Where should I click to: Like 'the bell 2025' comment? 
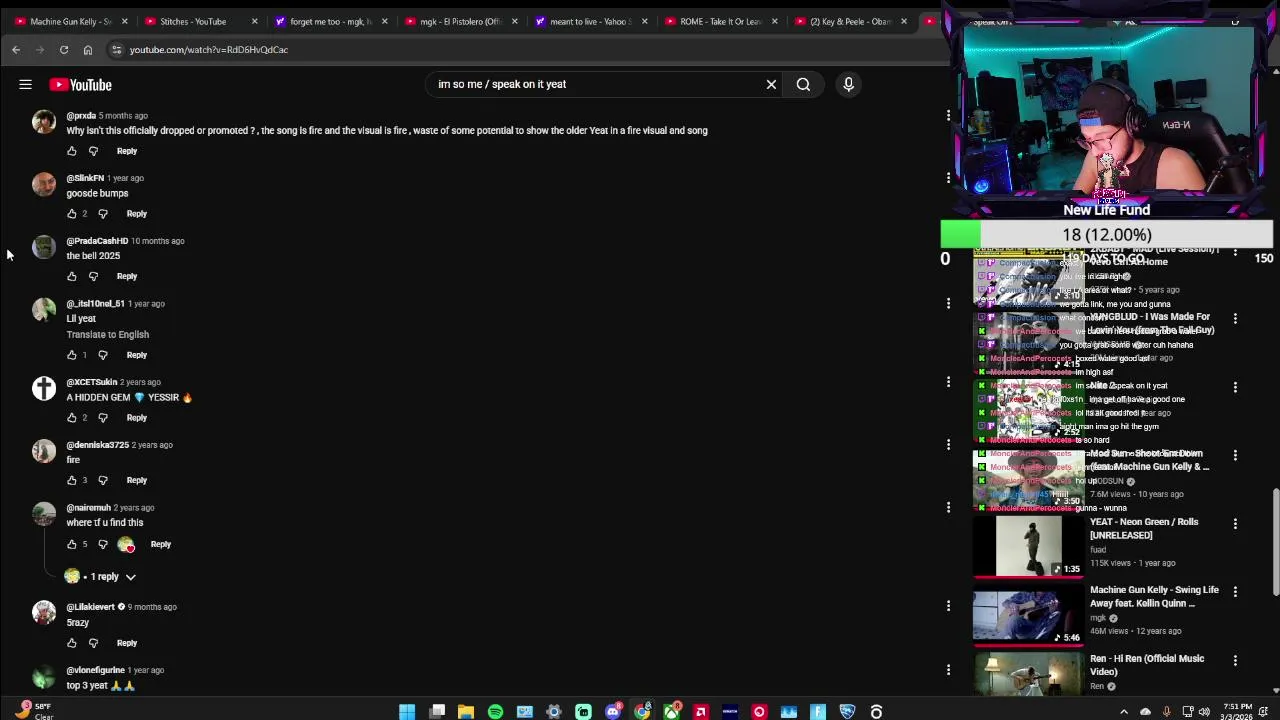[x=71, y=276]
